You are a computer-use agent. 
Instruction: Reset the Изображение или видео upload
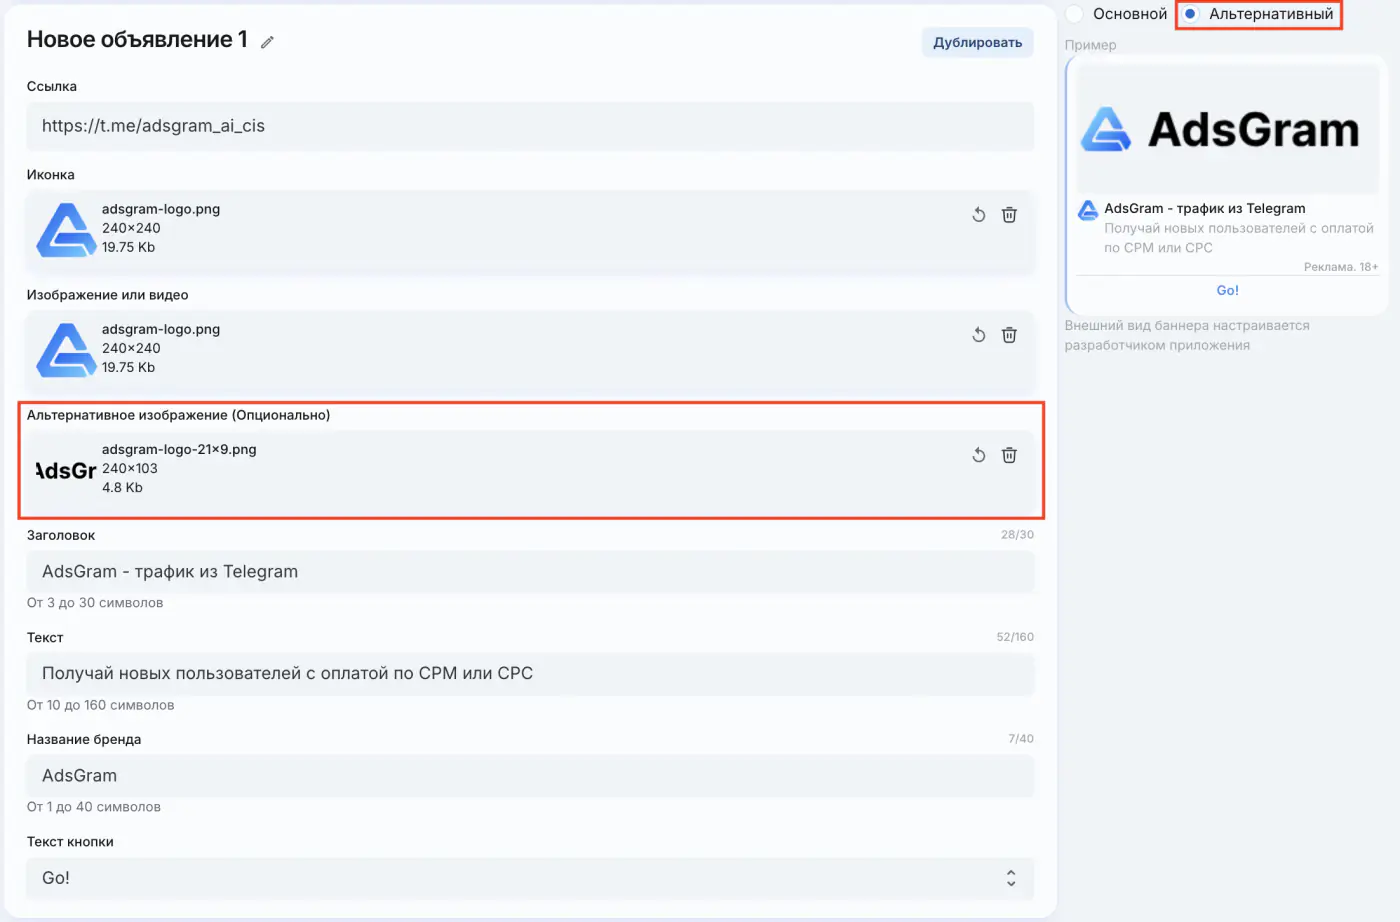[979, 335]
